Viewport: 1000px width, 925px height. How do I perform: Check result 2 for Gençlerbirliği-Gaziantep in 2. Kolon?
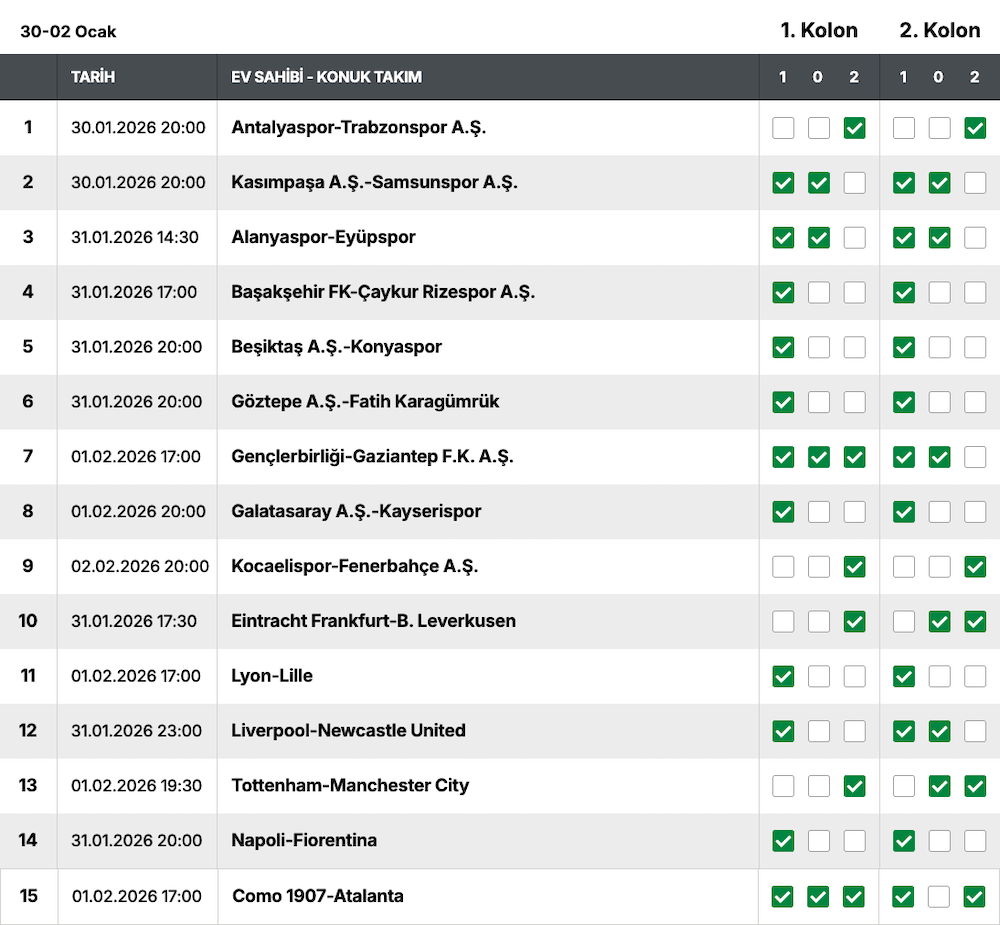tap(975, 457)
